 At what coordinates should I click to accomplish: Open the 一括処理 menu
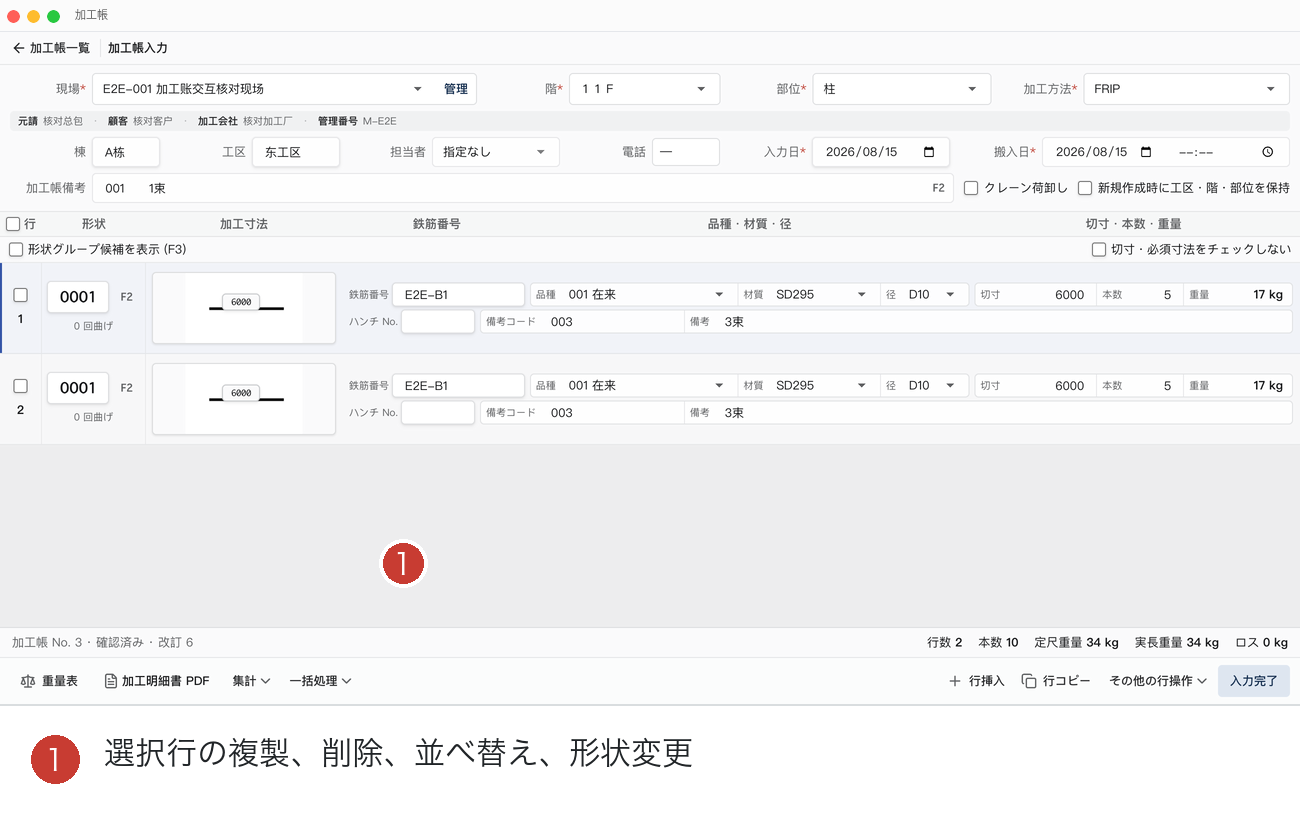pos(320,681)
